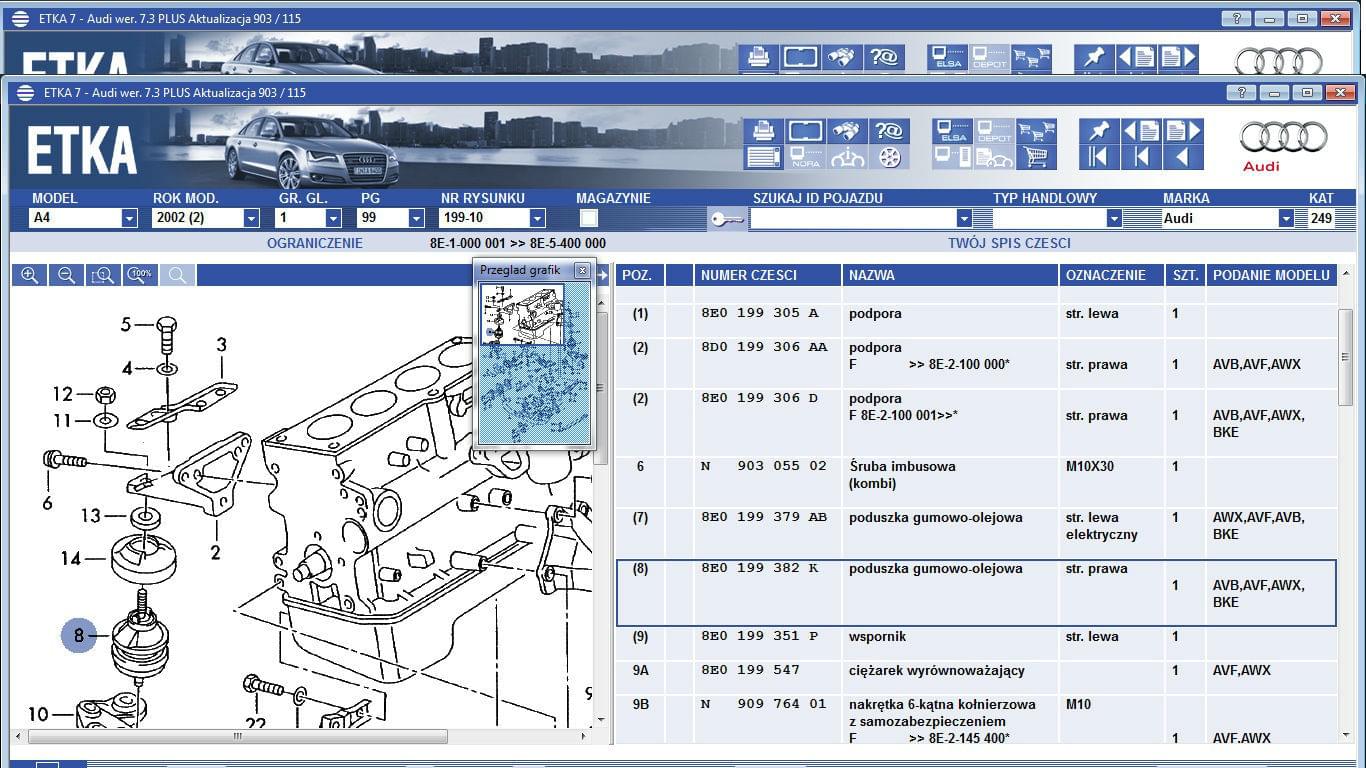This screenshot has height=768, width=1366.
Task: Click the multiple shopping carts icon in front window
Action: pos(1036,131)
